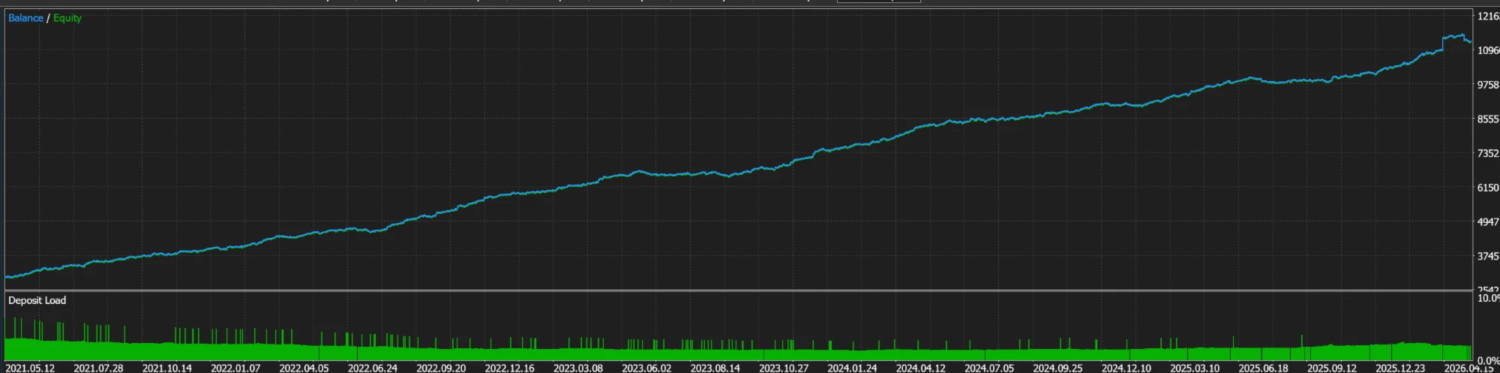
Task: Click the 2022.12.16 date label
Action: 510,367
